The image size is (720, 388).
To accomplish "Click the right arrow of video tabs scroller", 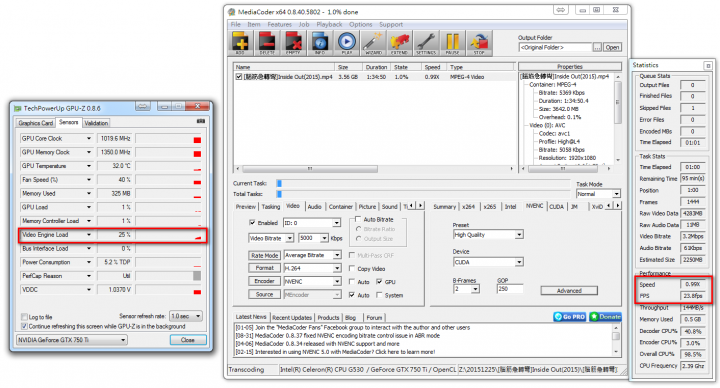I will [x=420, y=206].
